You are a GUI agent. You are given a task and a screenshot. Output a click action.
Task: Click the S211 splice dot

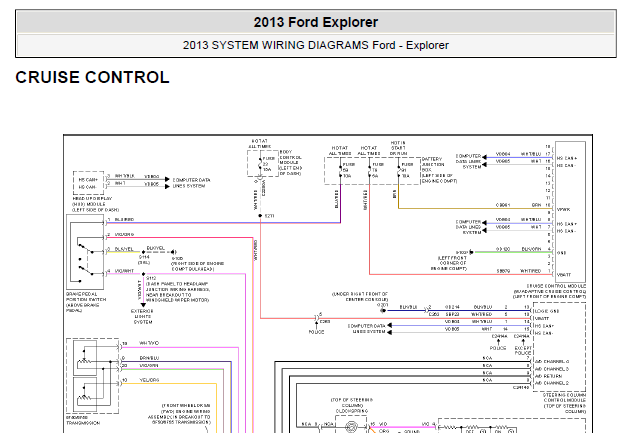pyautogui.click(x=260, y=216)
